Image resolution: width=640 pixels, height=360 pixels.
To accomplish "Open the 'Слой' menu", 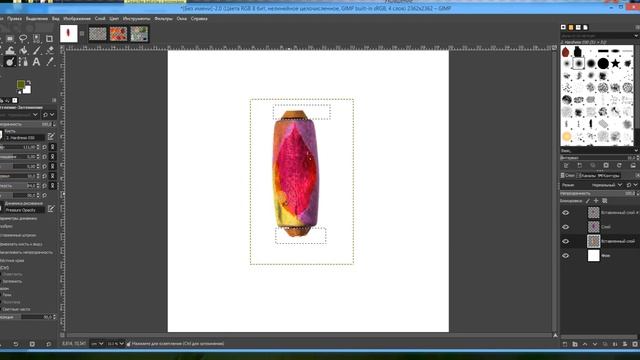I will tap(100, 19).
